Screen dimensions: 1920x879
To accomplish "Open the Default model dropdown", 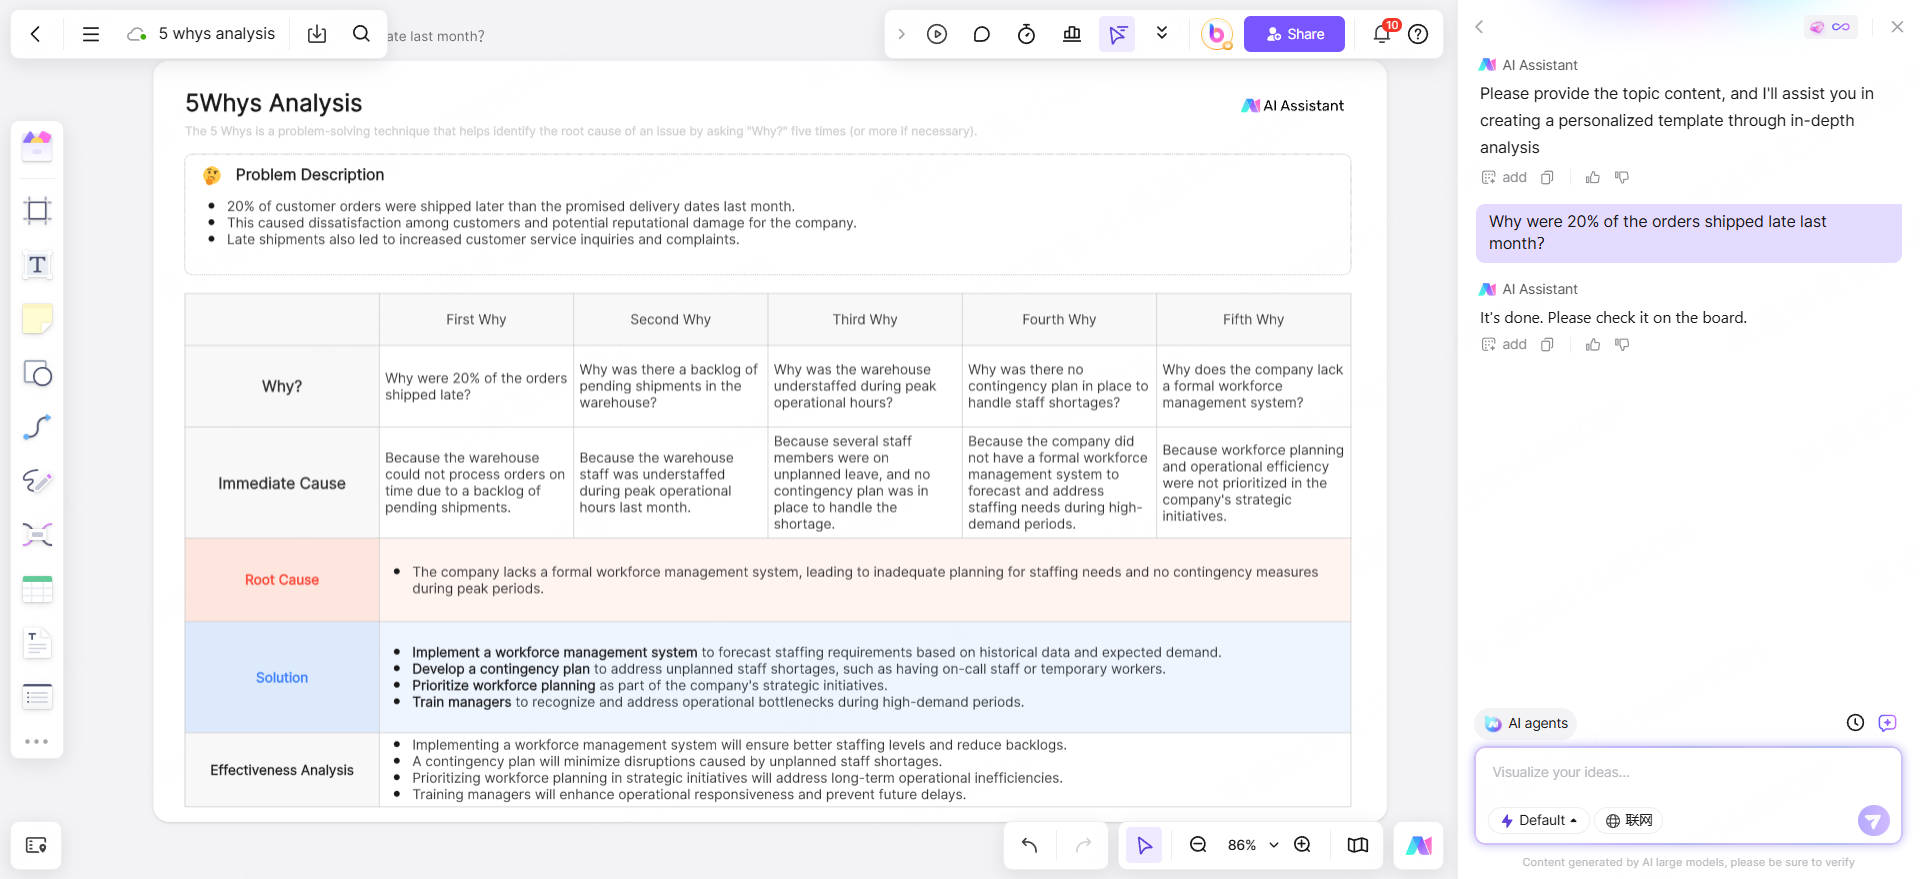I will coord(1538,820).
